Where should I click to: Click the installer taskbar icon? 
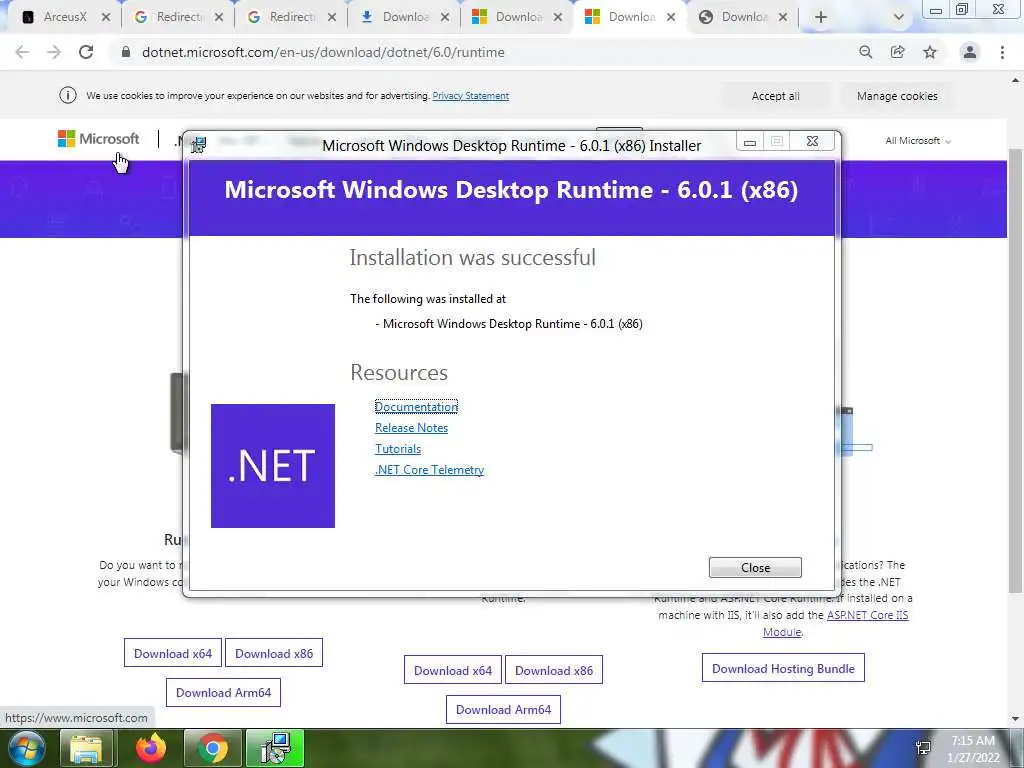click(x=275, y=748)
